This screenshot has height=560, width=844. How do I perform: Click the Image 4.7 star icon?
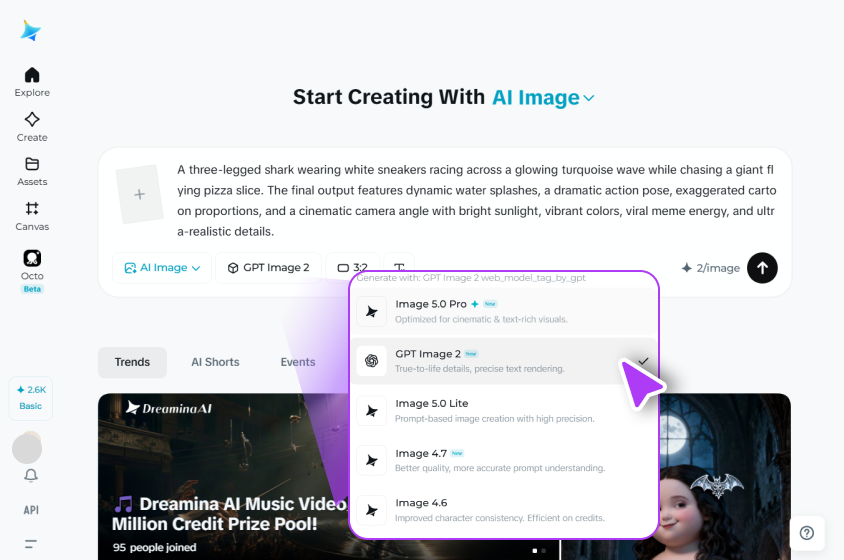click(371, 460)
